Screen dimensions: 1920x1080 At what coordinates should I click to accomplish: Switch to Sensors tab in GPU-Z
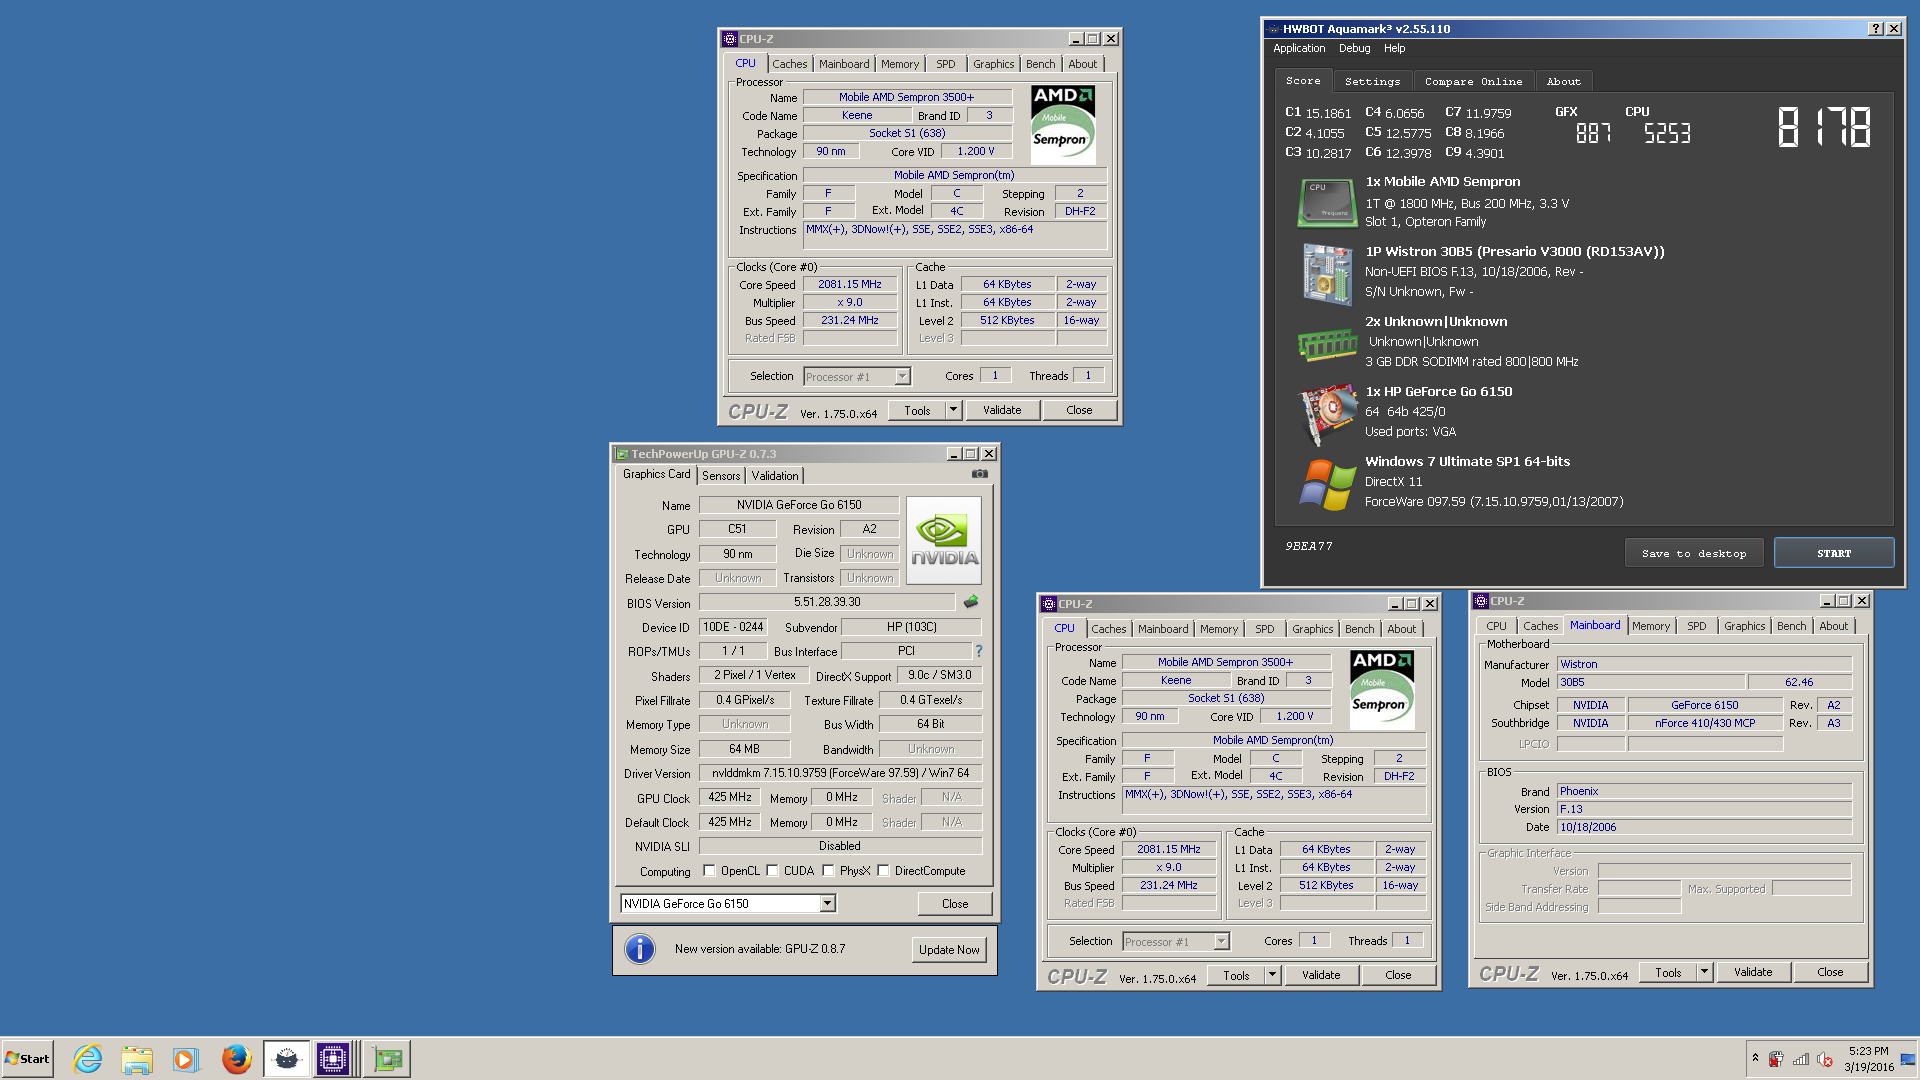721,476
